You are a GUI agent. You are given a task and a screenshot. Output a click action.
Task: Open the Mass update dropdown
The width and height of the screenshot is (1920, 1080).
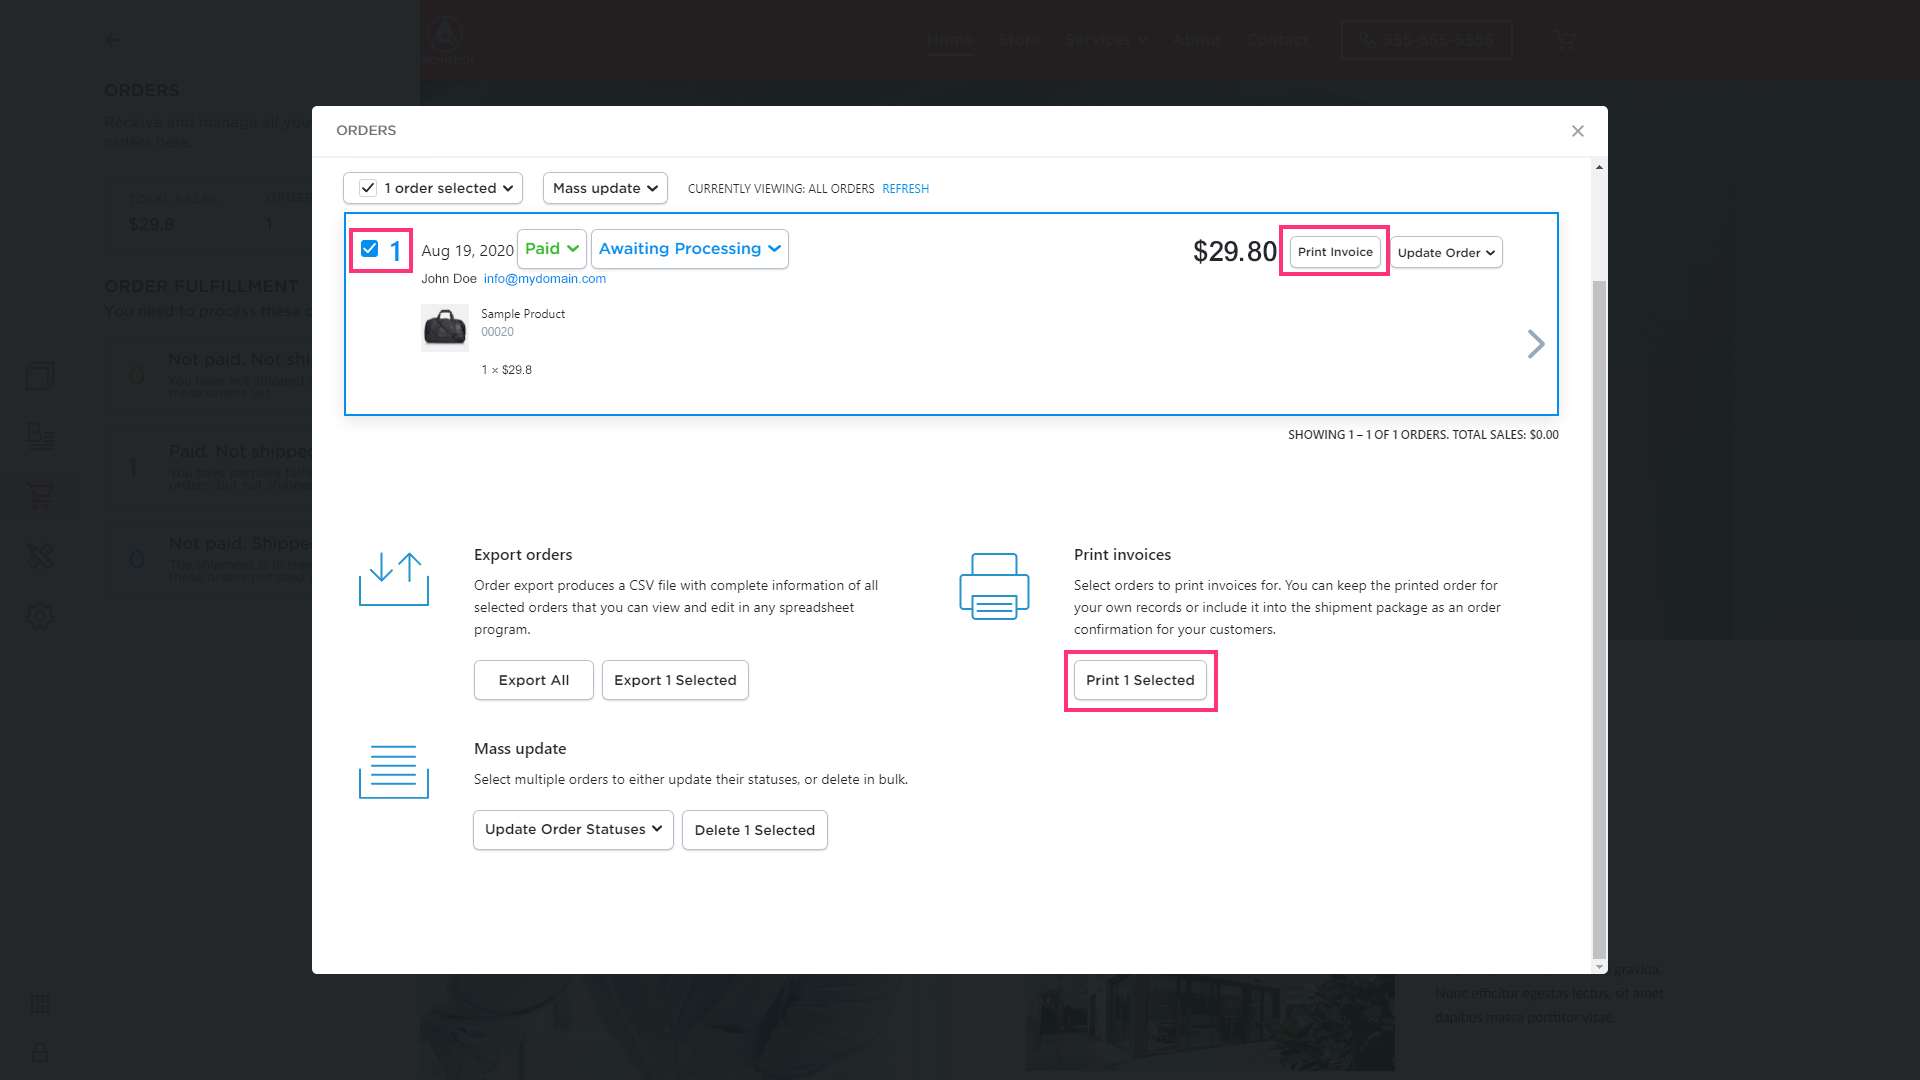click(x=605, y=188)
